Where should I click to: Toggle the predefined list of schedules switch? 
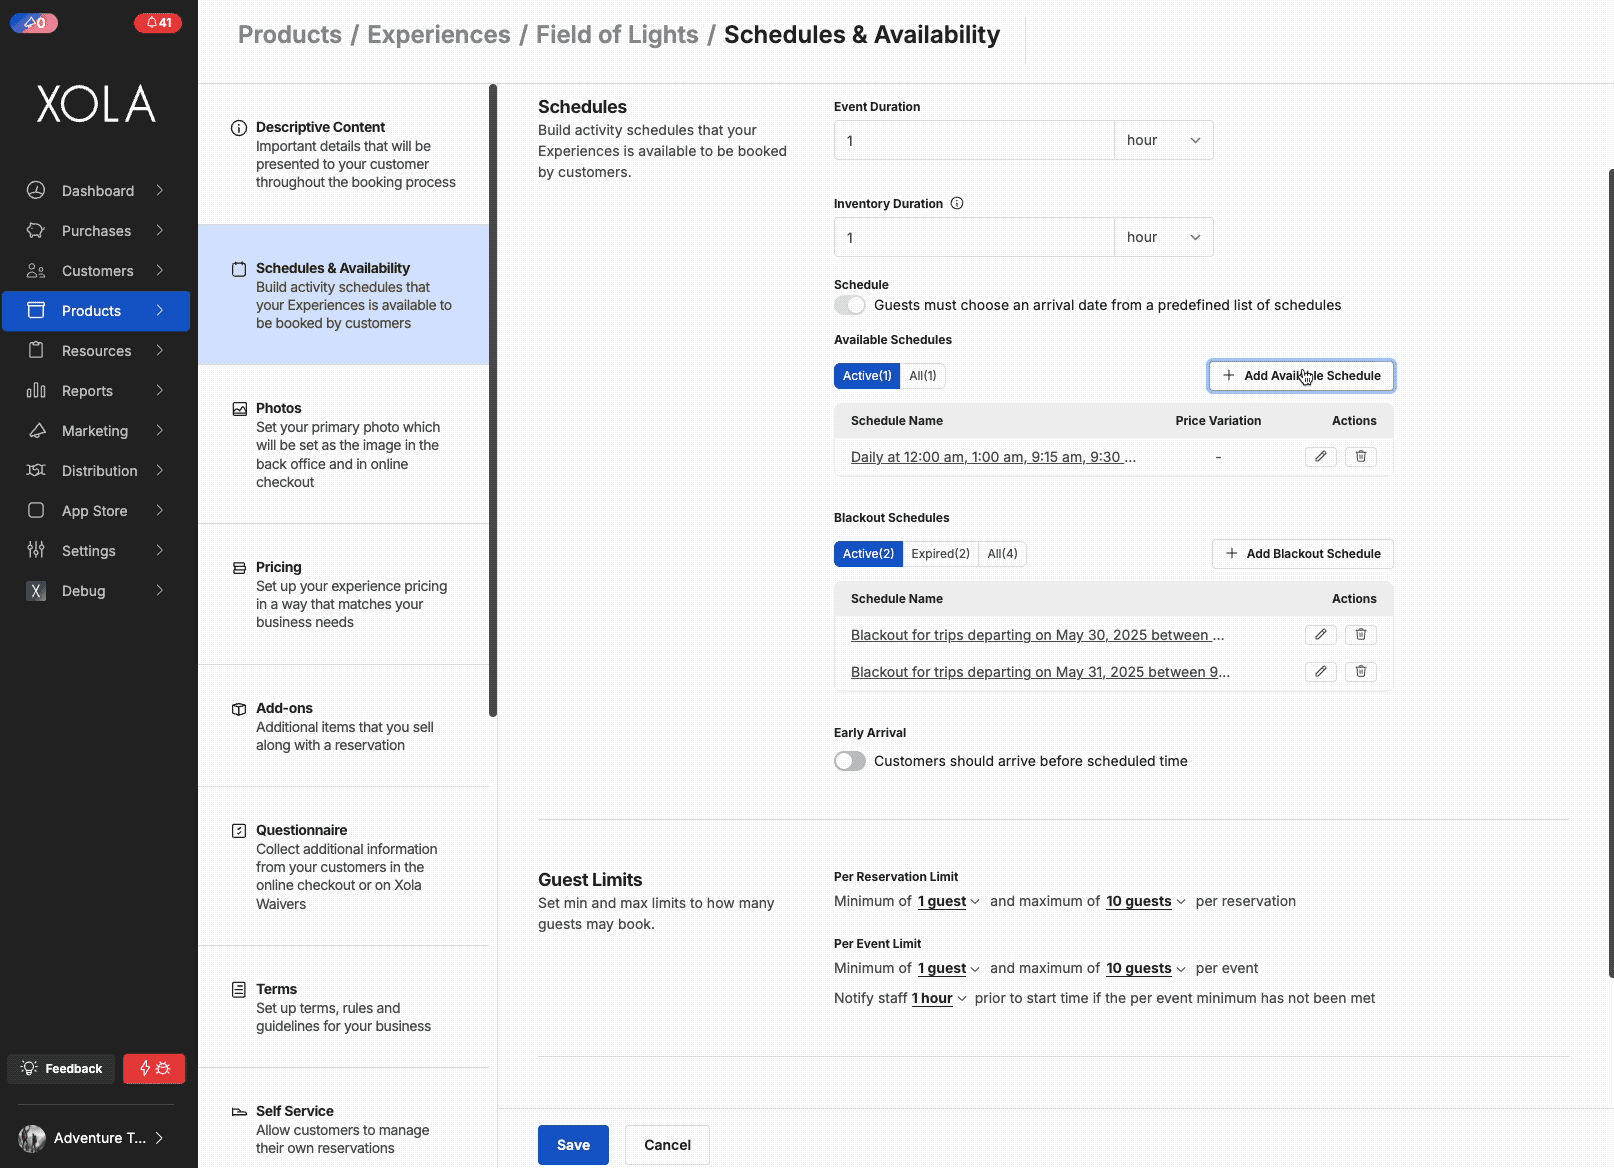click(850, 305)
